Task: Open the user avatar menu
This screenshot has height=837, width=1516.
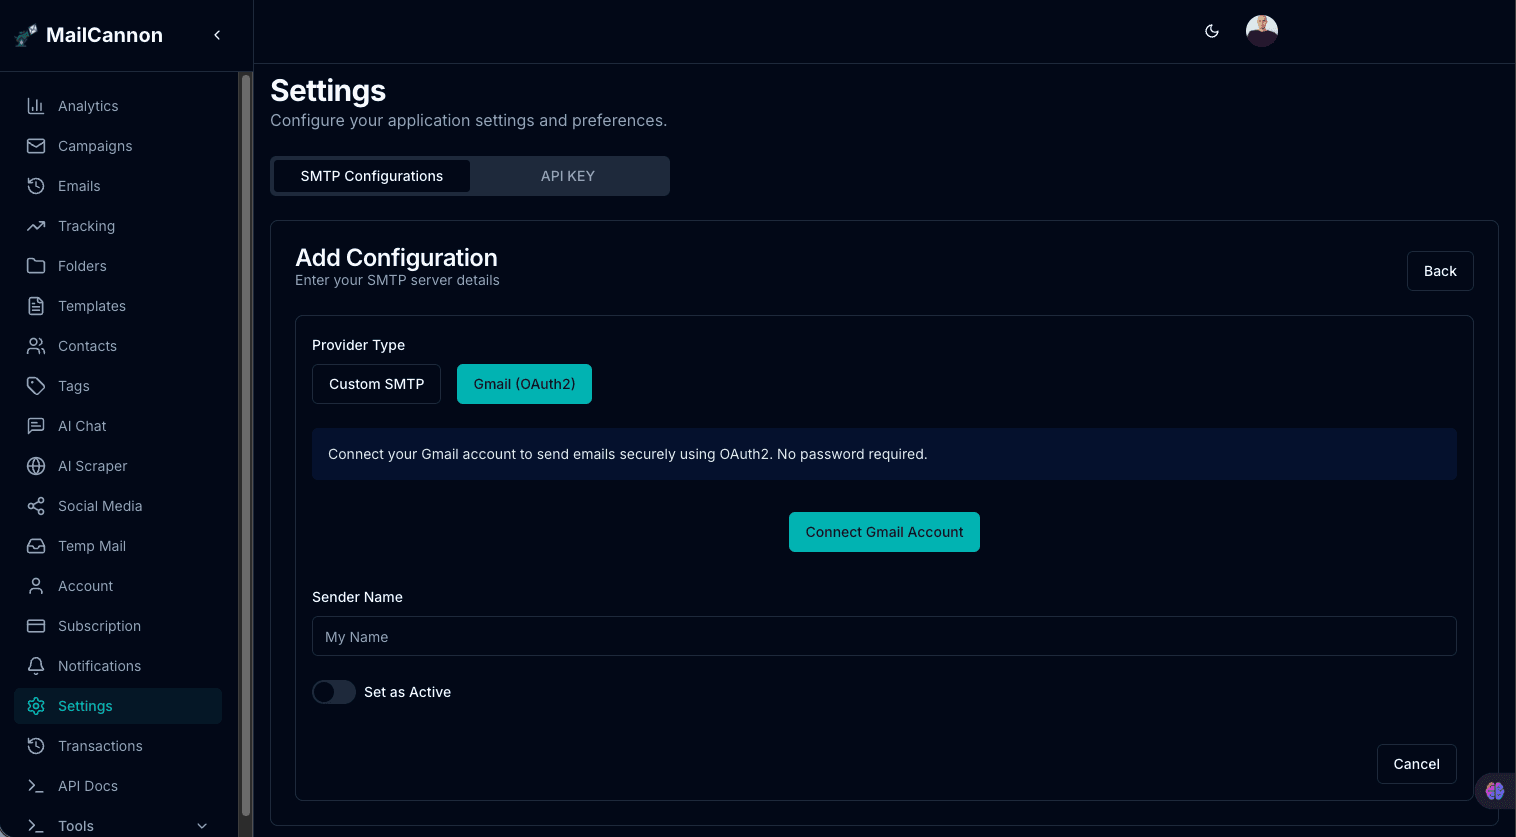Action: (x=1262, y=31)
